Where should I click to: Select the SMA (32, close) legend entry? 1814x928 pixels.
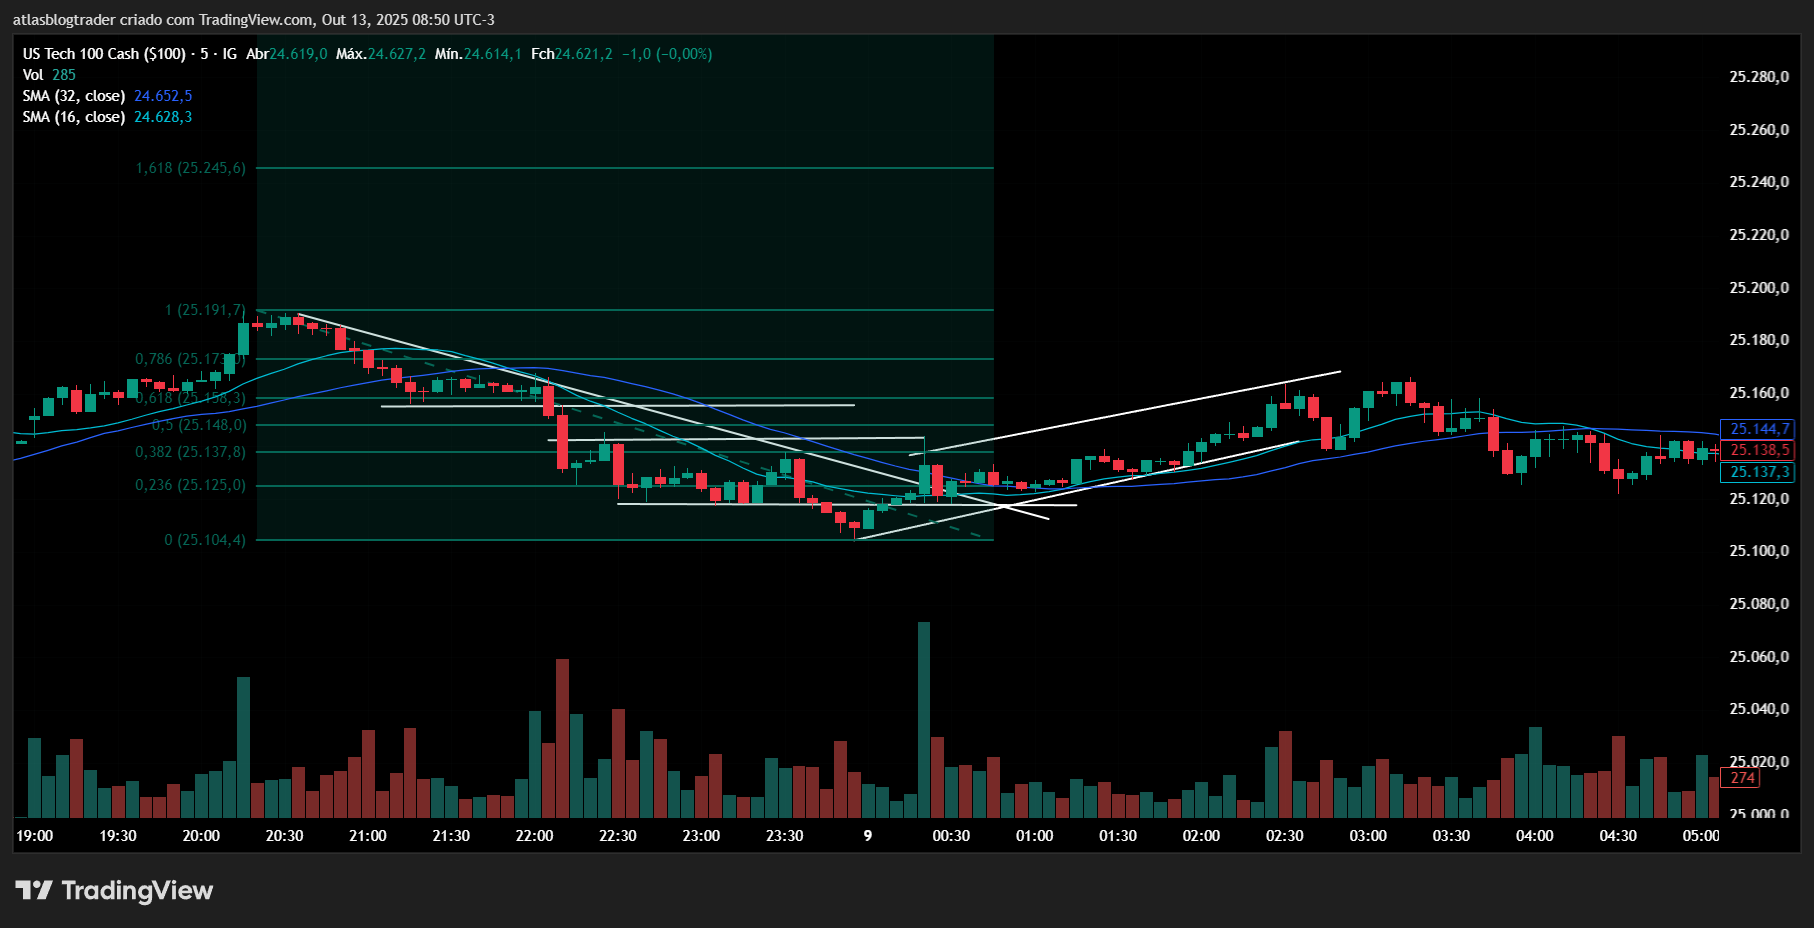[x=74, y=96]
